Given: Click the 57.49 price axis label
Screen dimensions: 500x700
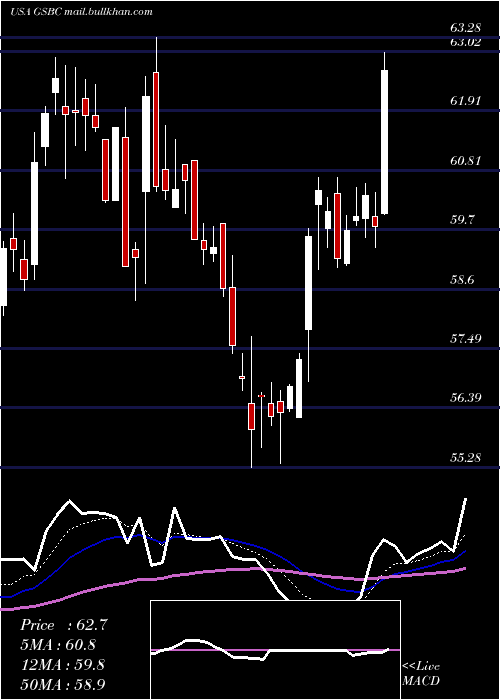Looking at the screenshot, I should (x=465, y=338).
